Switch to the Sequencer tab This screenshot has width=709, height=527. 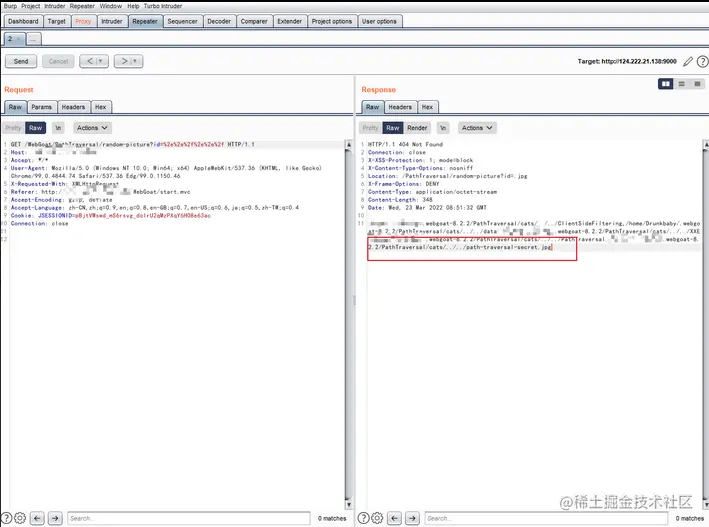[x=182, y=21]
